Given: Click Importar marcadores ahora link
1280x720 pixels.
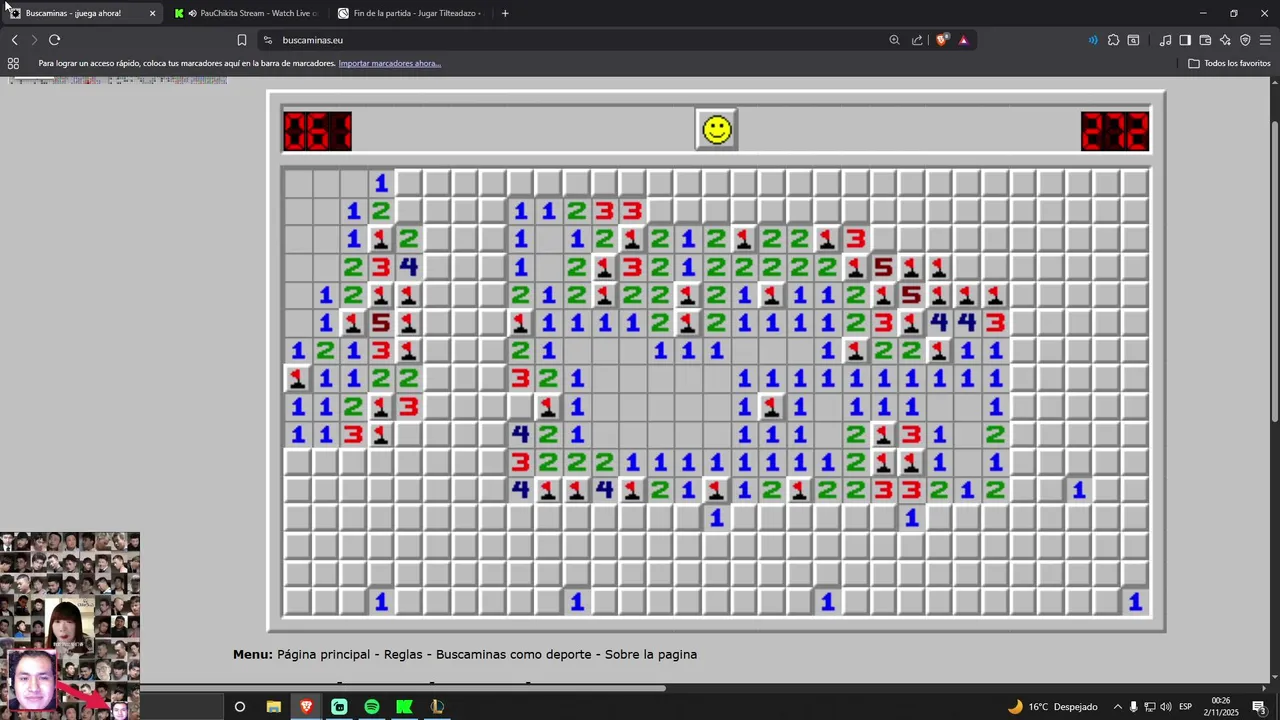Looking at the screenshot, I should click(389, 63).
